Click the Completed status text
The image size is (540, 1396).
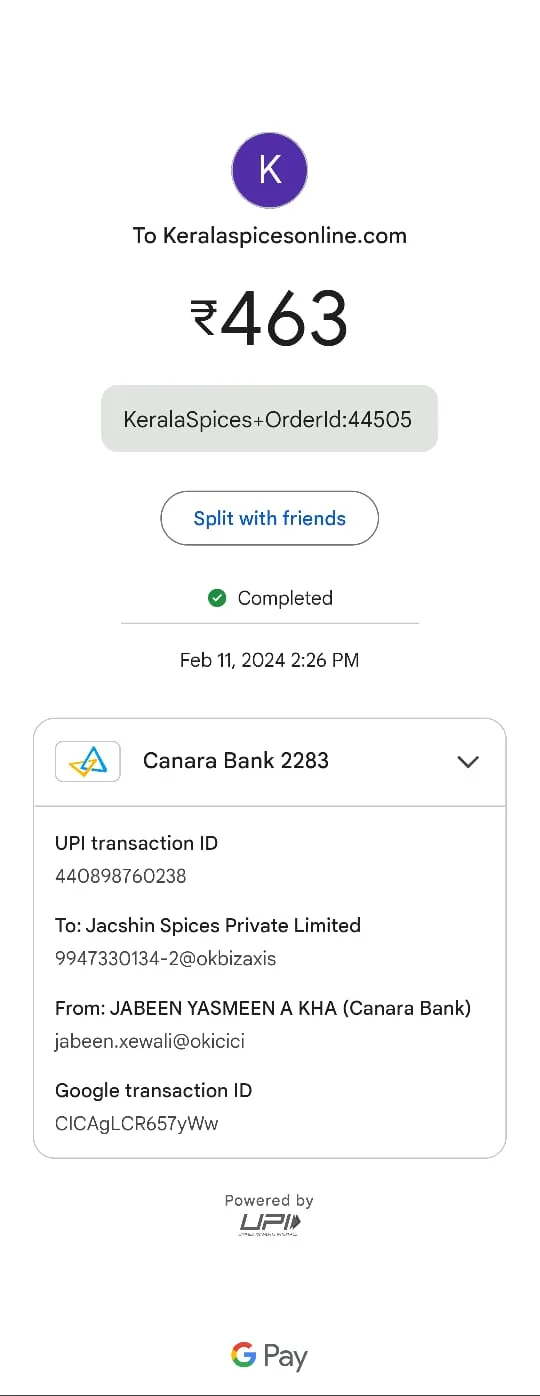pos(285,598)
